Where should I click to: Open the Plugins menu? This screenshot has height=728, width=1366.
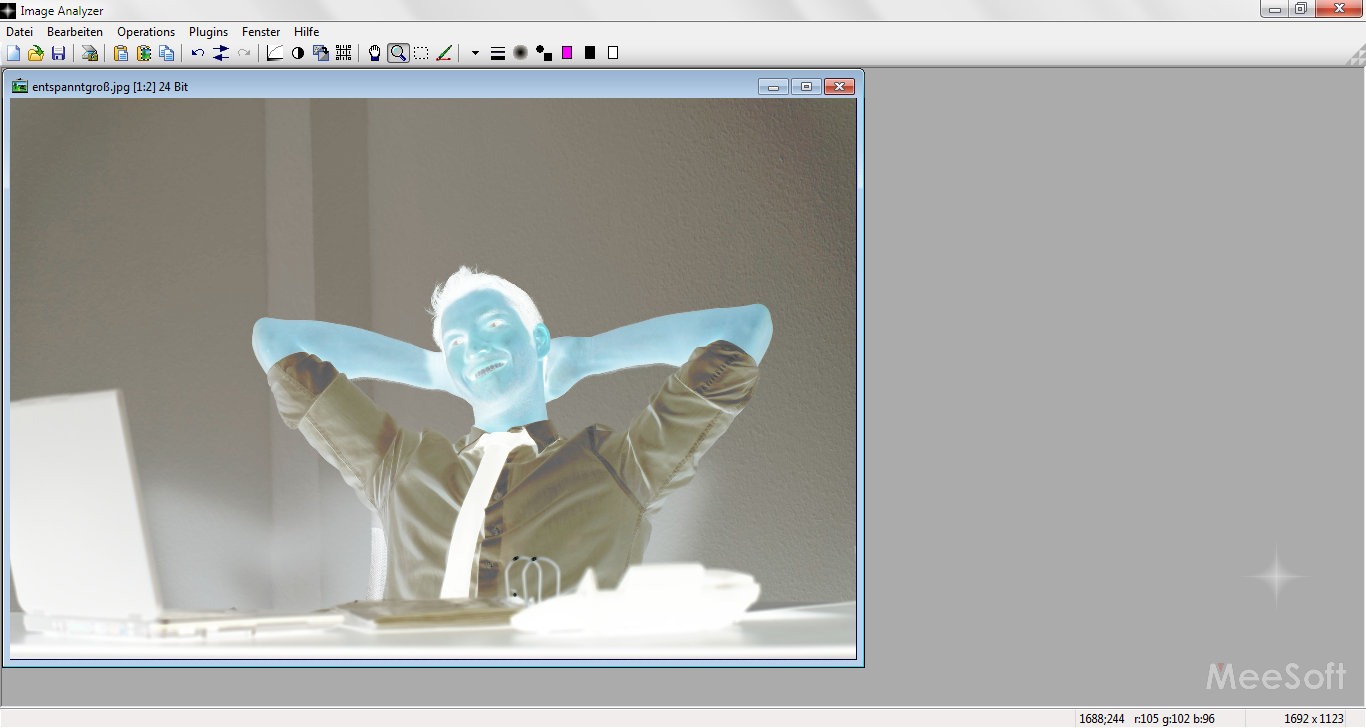[x=208, y=32]
